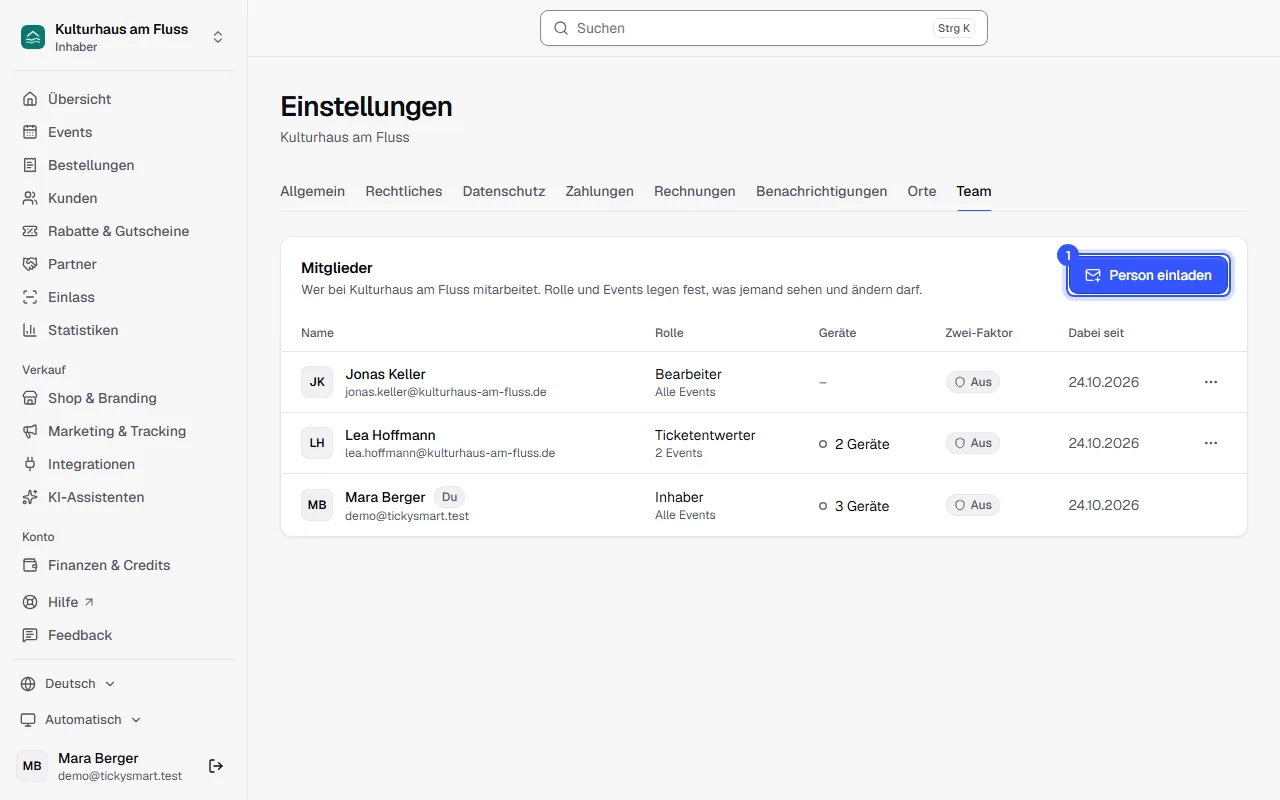Open the actions menu for Lea Hoffmann

point(1211,443)
